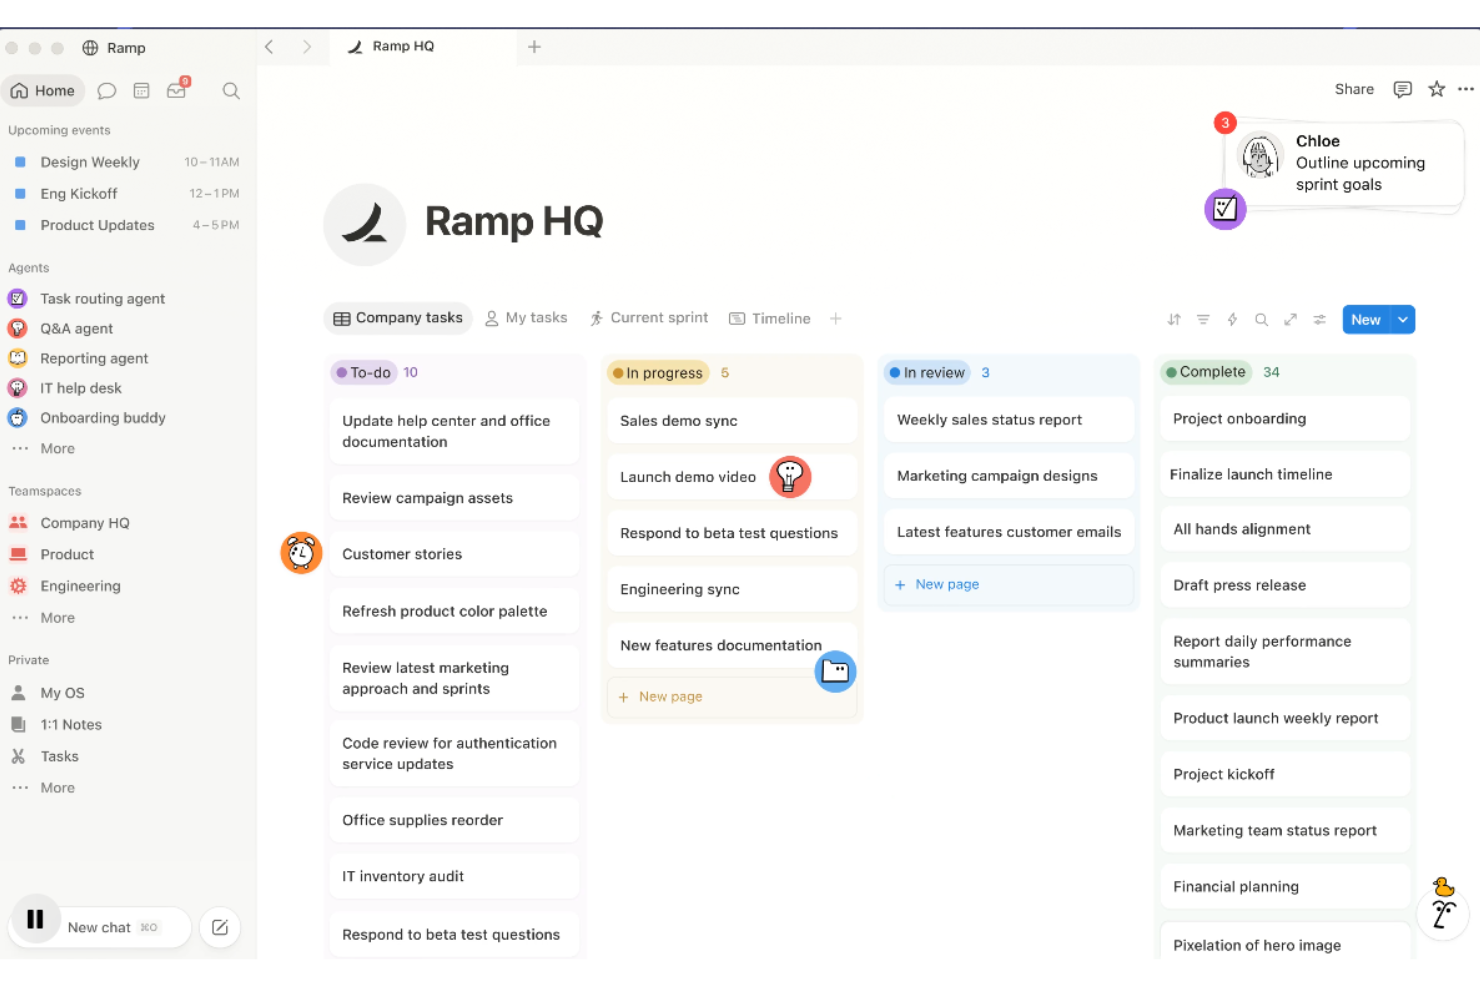Open the view settings sliders icon

1320,320
